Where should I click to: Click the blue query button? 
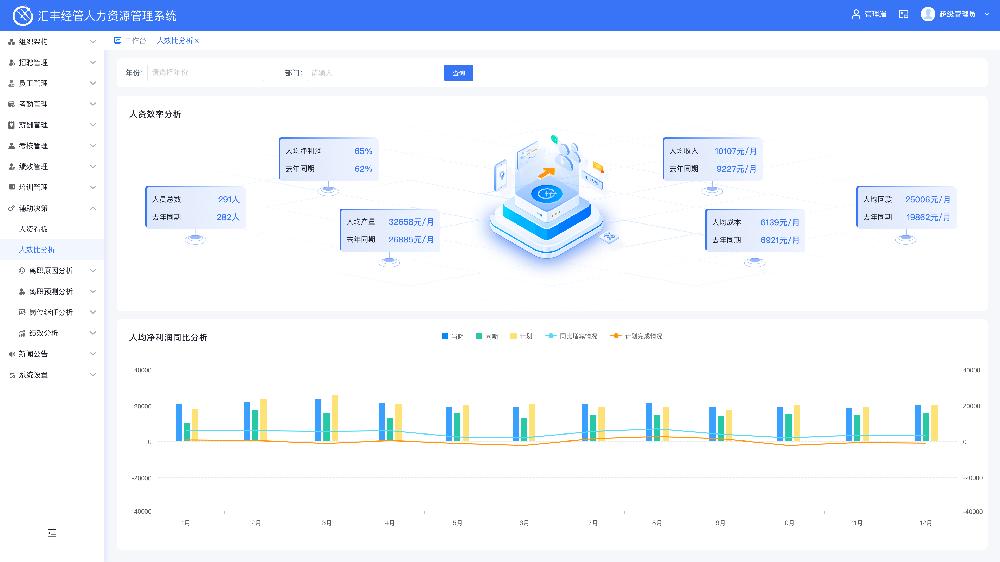(458, 73)
